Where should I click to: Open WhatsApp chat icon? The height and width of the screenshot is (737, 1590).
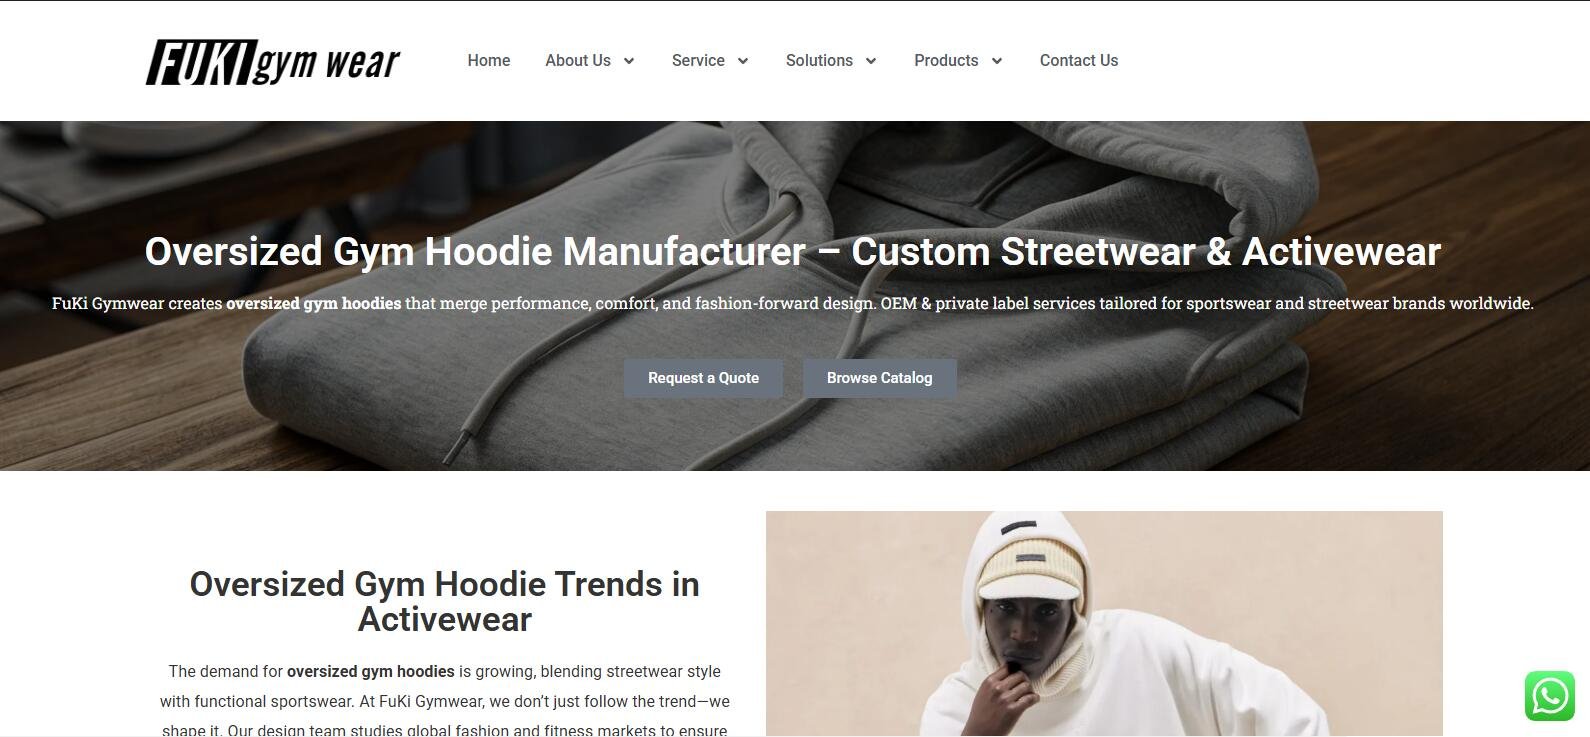1550,696
